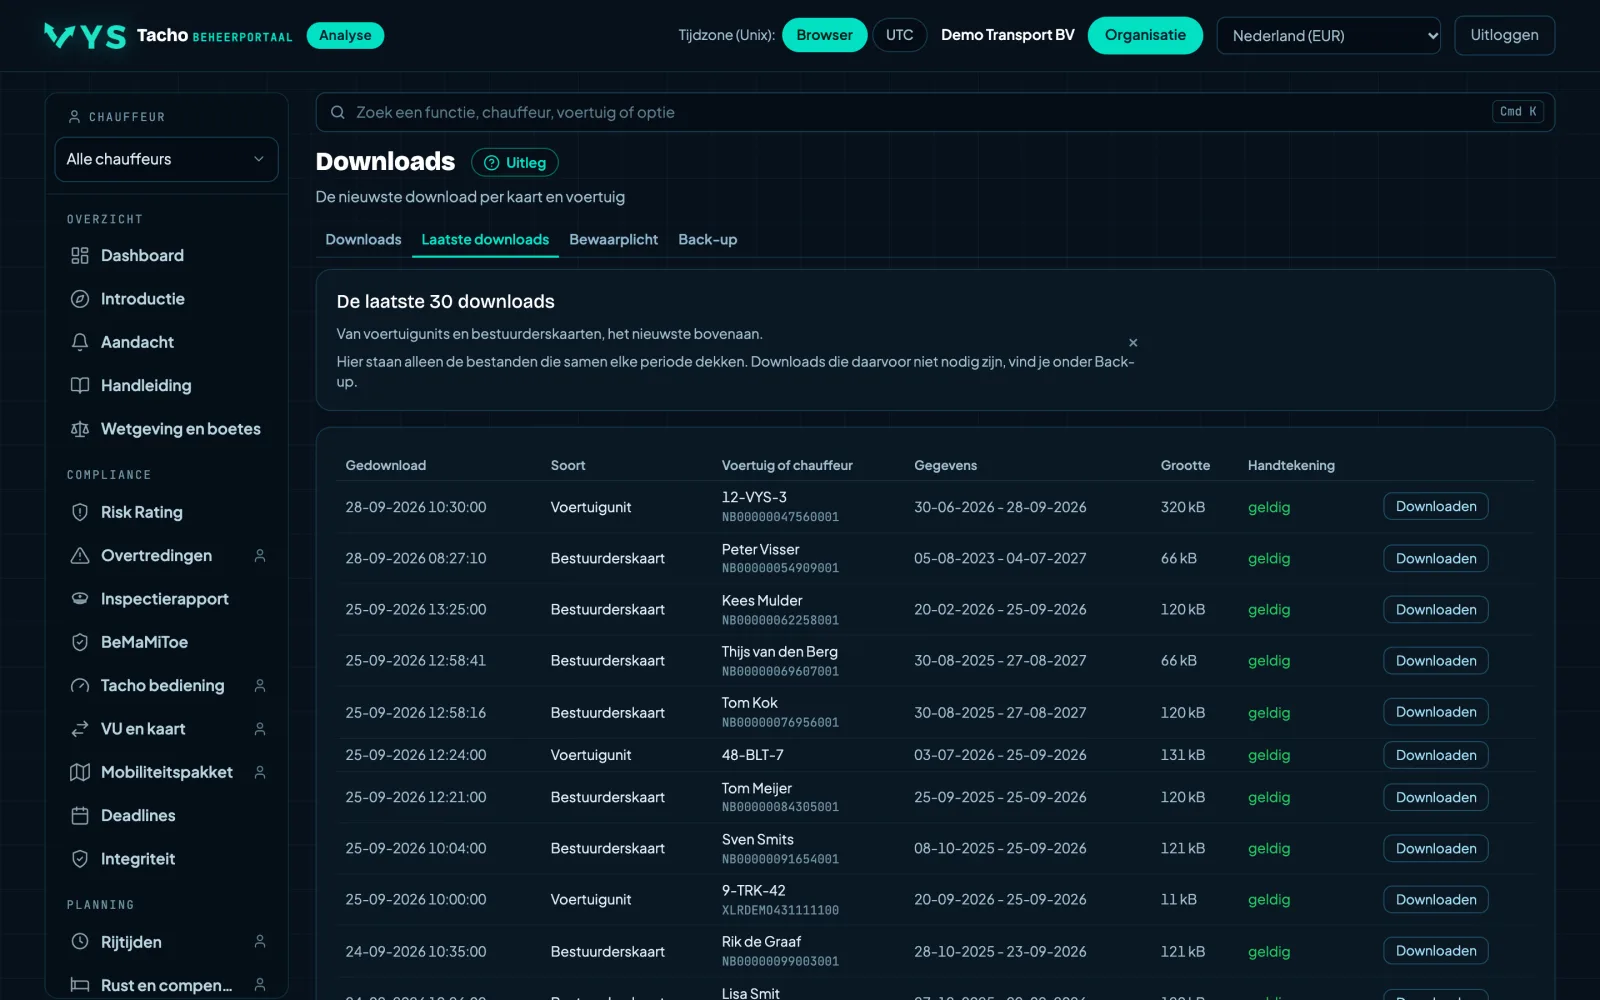Click card number XLRDEM0431111100
Viewport: 1600px width, 1000px height.
click(x=780, y=911)
